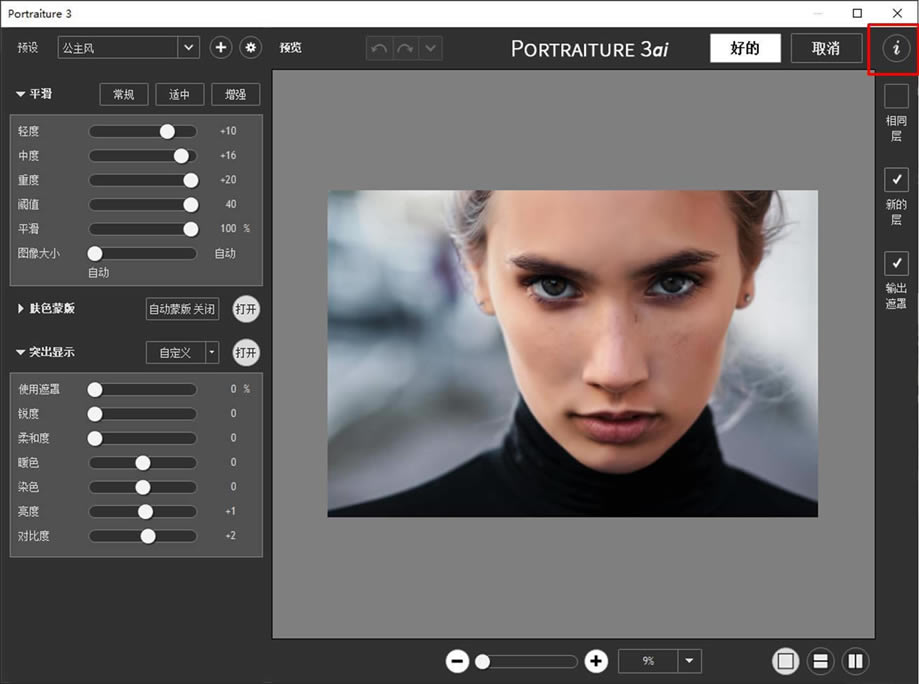Select single-view preview layout icon

pos(785,661)
